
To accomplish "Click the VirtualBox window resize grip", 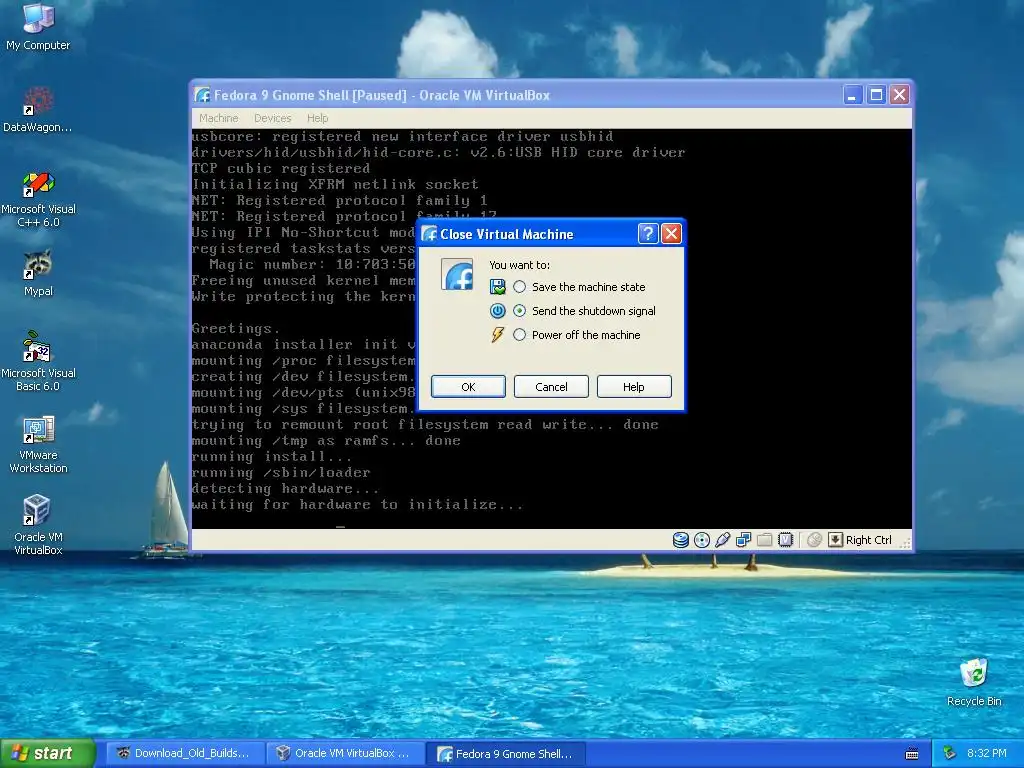I will pyautogui.click(x=905, y=543).
